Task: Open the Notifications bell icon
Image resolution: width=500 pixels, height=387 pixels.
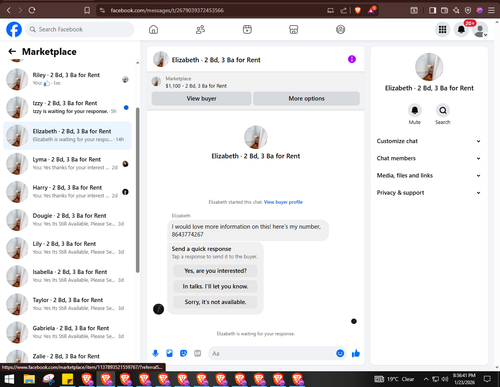Action: coord(461,30)
